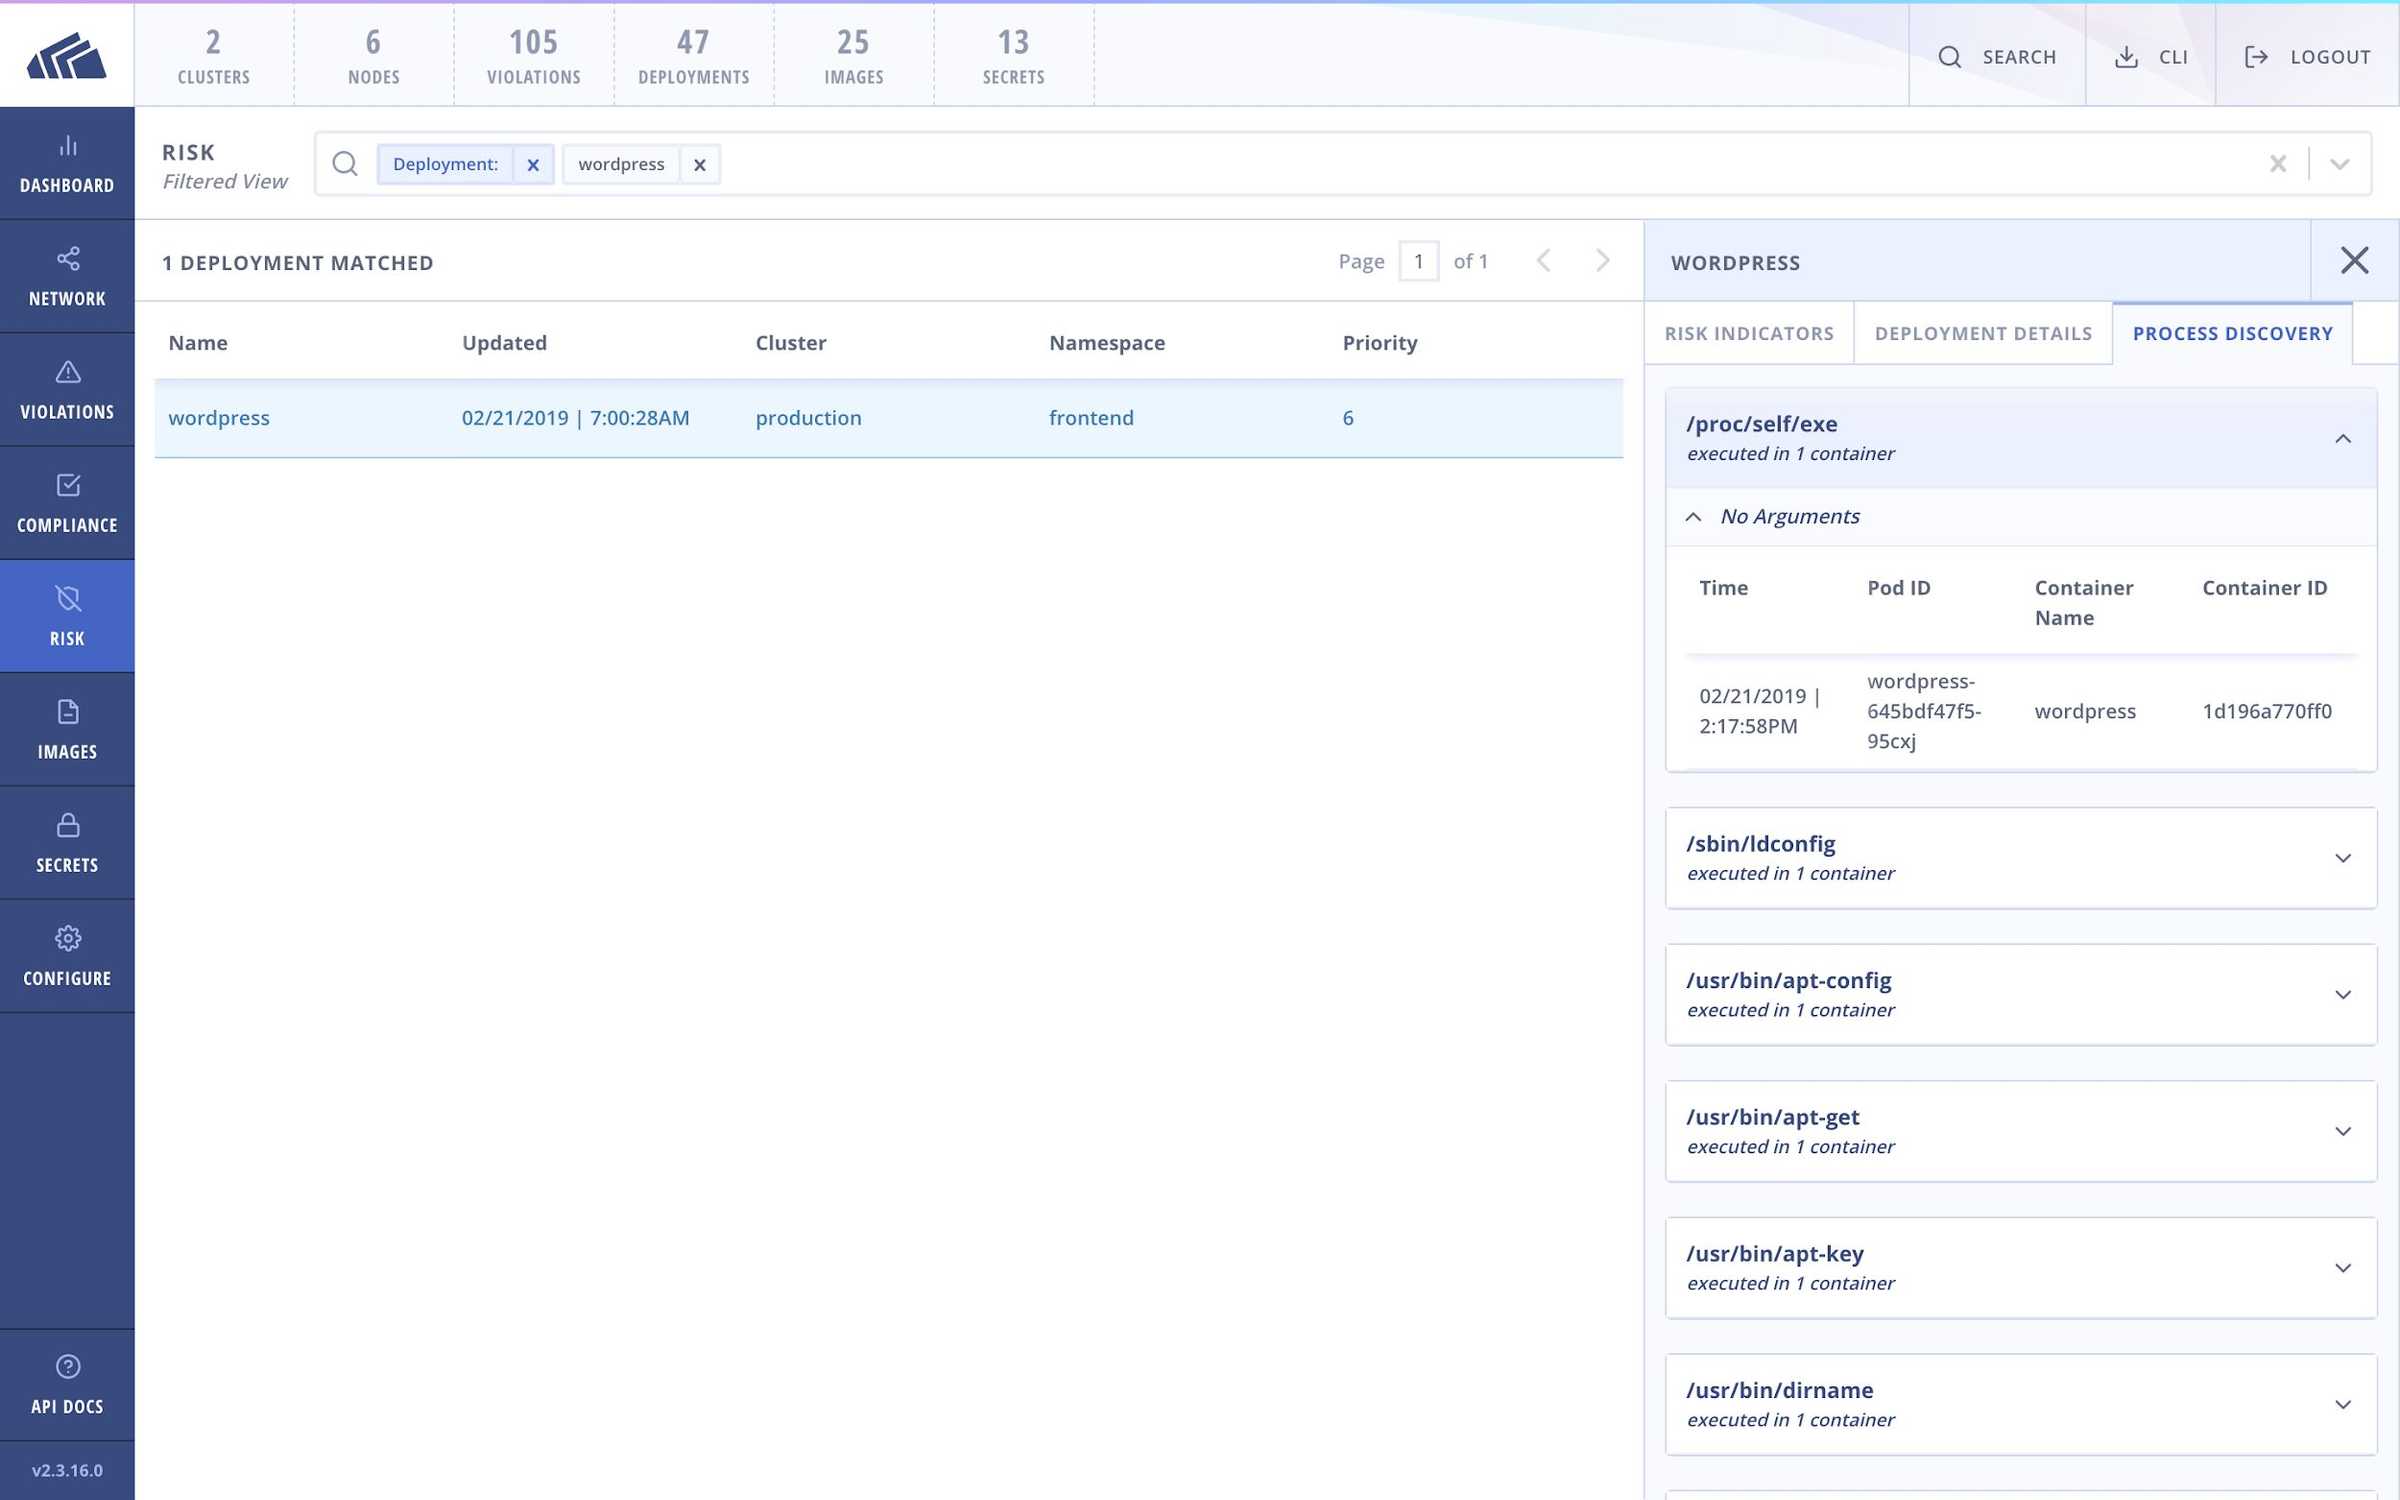Image resolution: width=2400 pixels, height=1500 pixels.
Task: Open the 2 Clusters summary tile
Action: [214, 56]
